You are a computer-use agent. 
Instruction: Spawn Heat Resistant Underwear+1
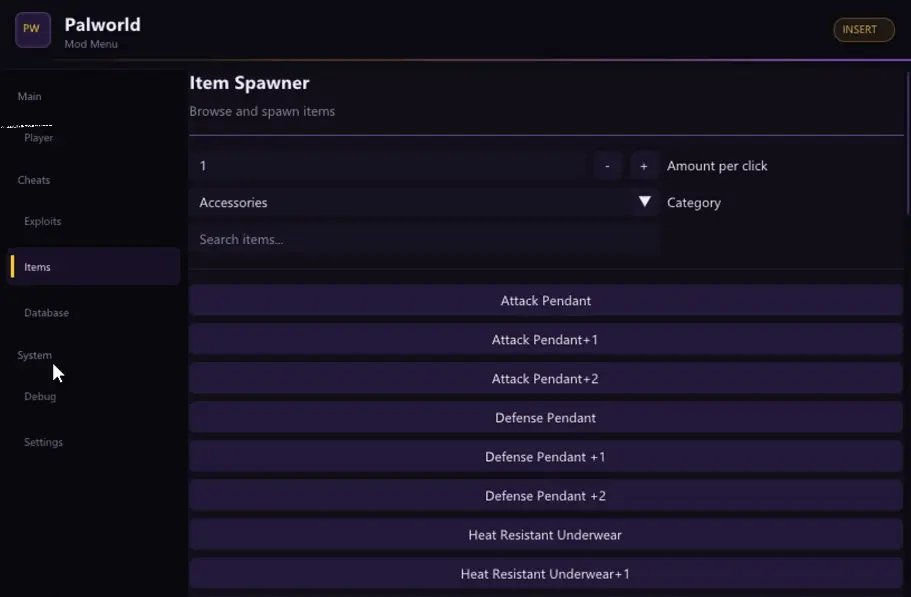click(546, 573)
